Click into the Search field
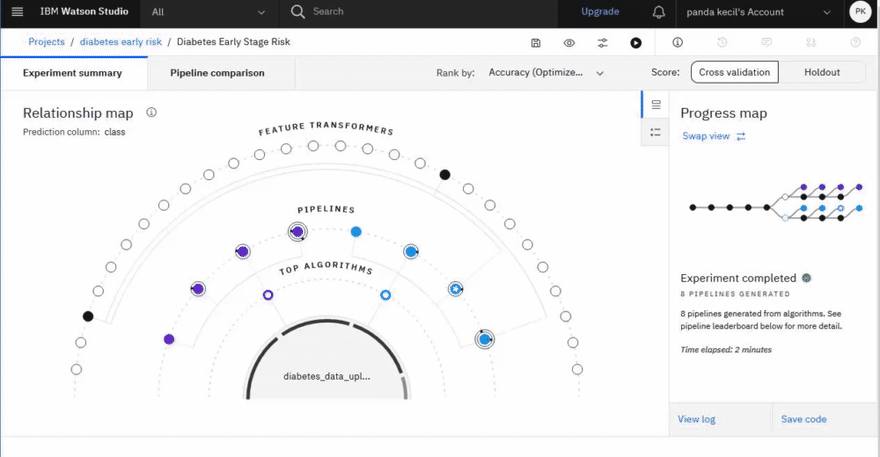 (421, 12)
